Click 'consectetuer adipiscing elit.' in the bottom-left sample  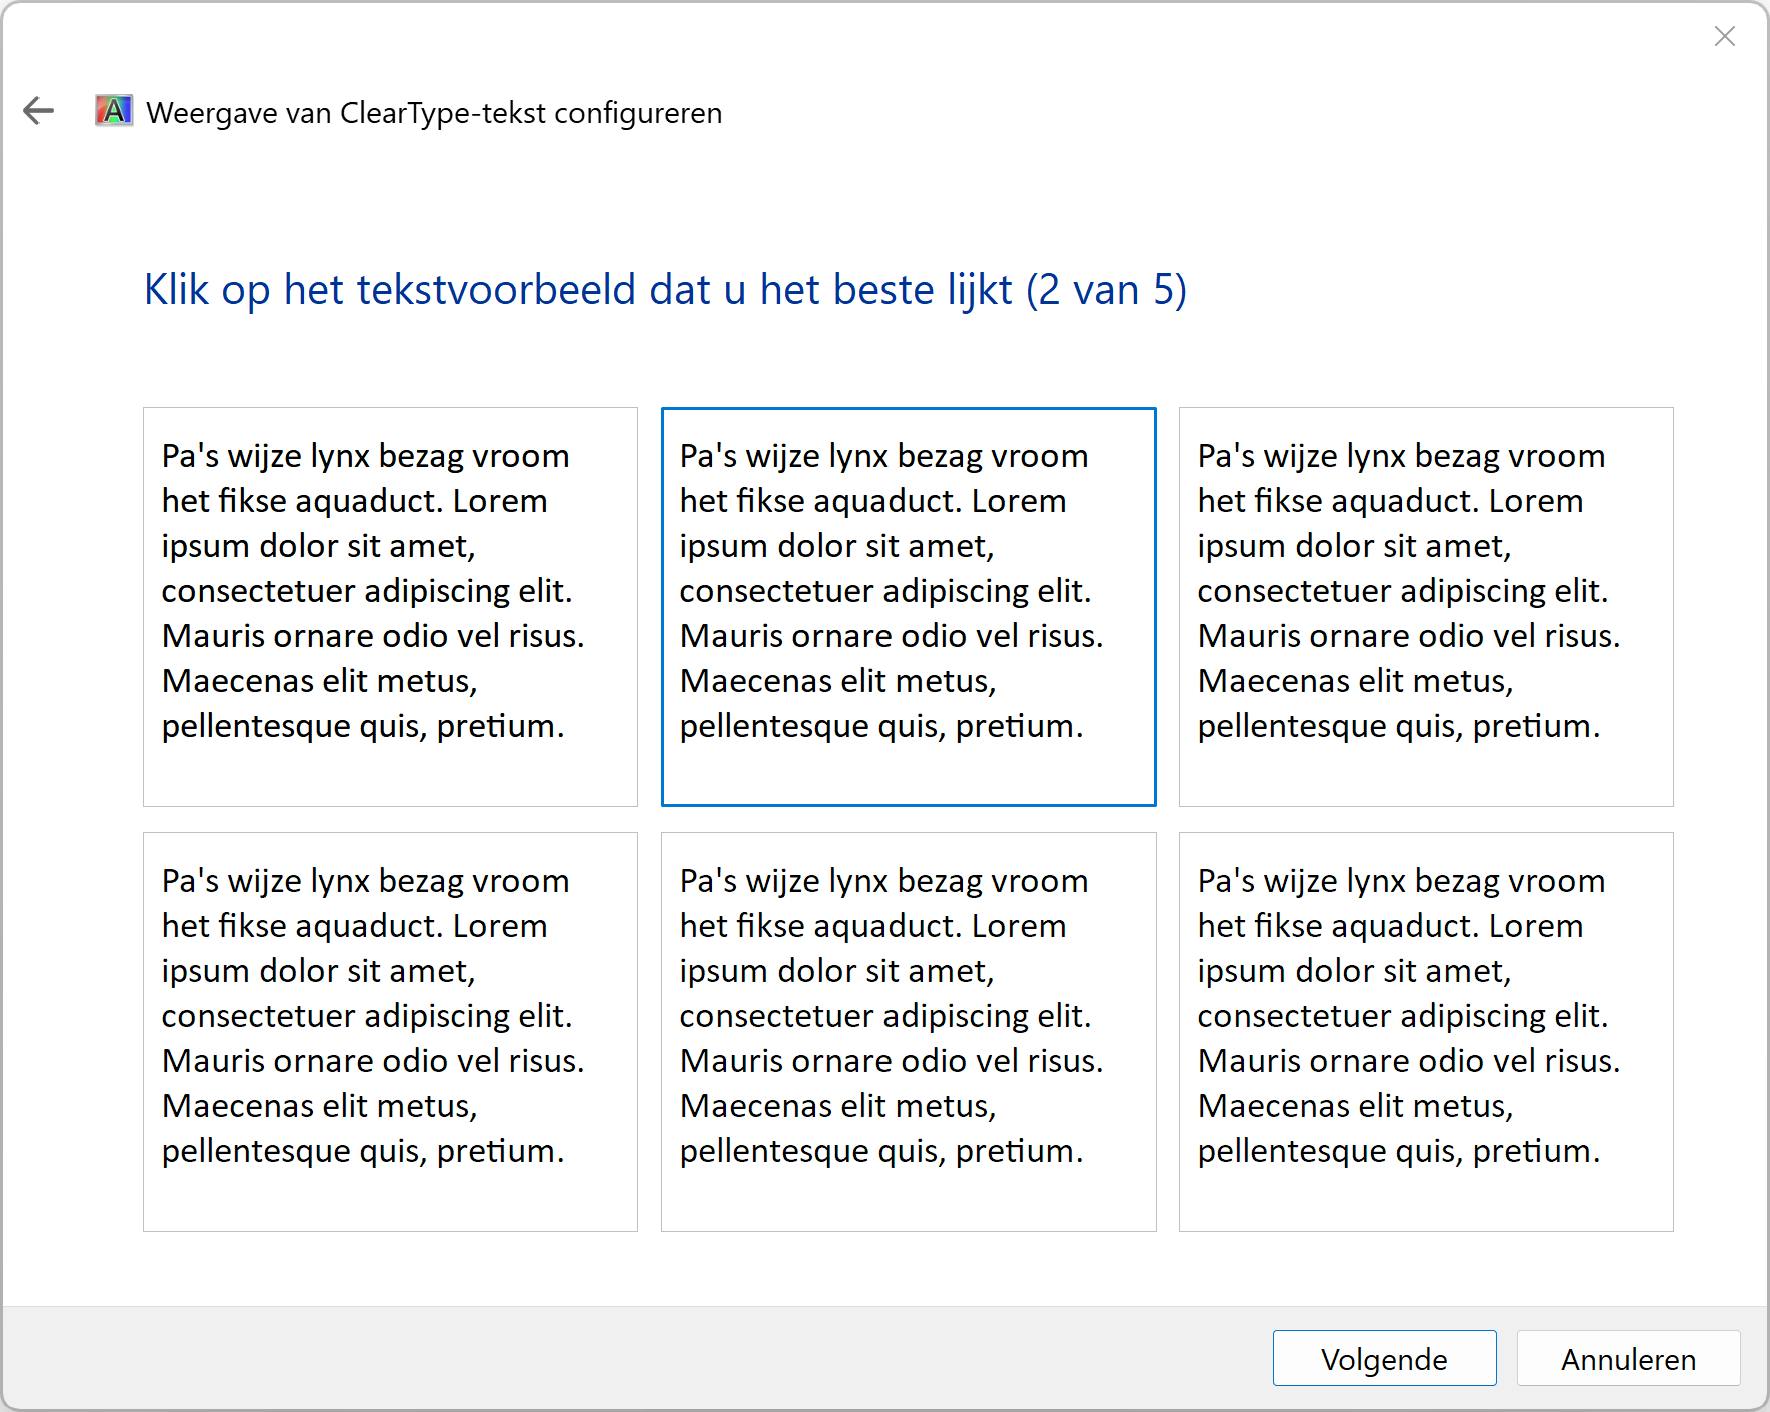(366, 1016)
